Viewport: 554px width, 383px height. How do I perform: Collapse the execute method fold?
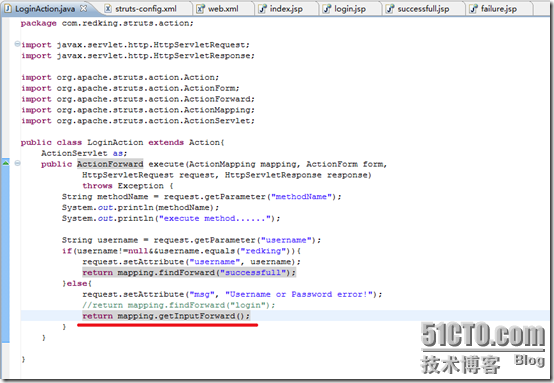(17, 163)
